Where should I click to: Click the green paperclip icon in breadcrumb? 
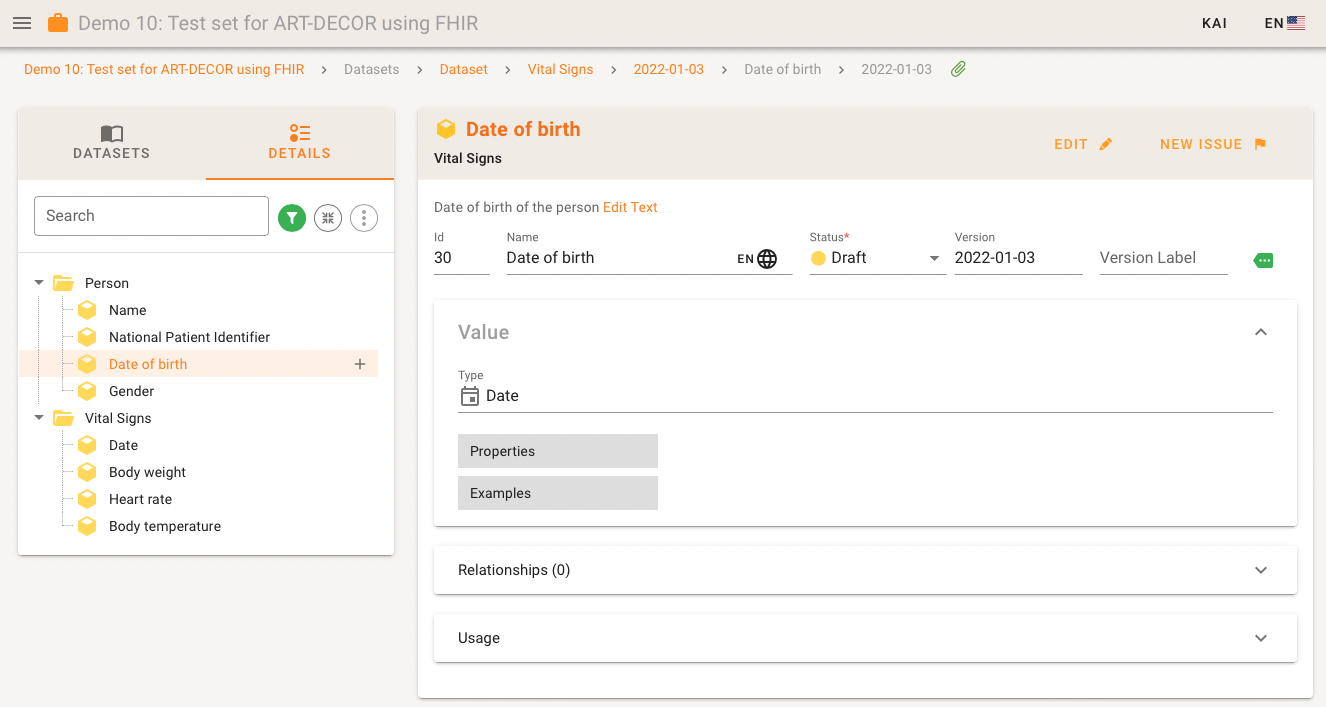(958, 69)
